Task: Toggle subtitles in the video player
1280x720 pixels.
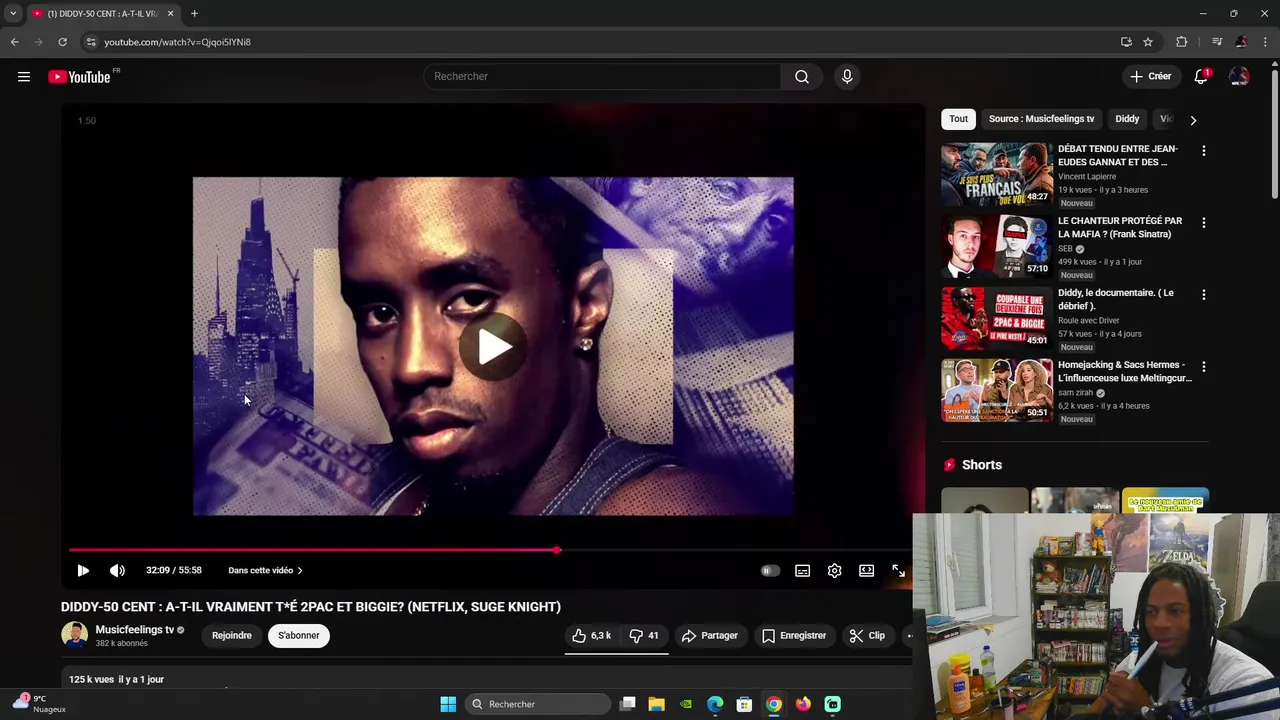Action: (802, 571)
